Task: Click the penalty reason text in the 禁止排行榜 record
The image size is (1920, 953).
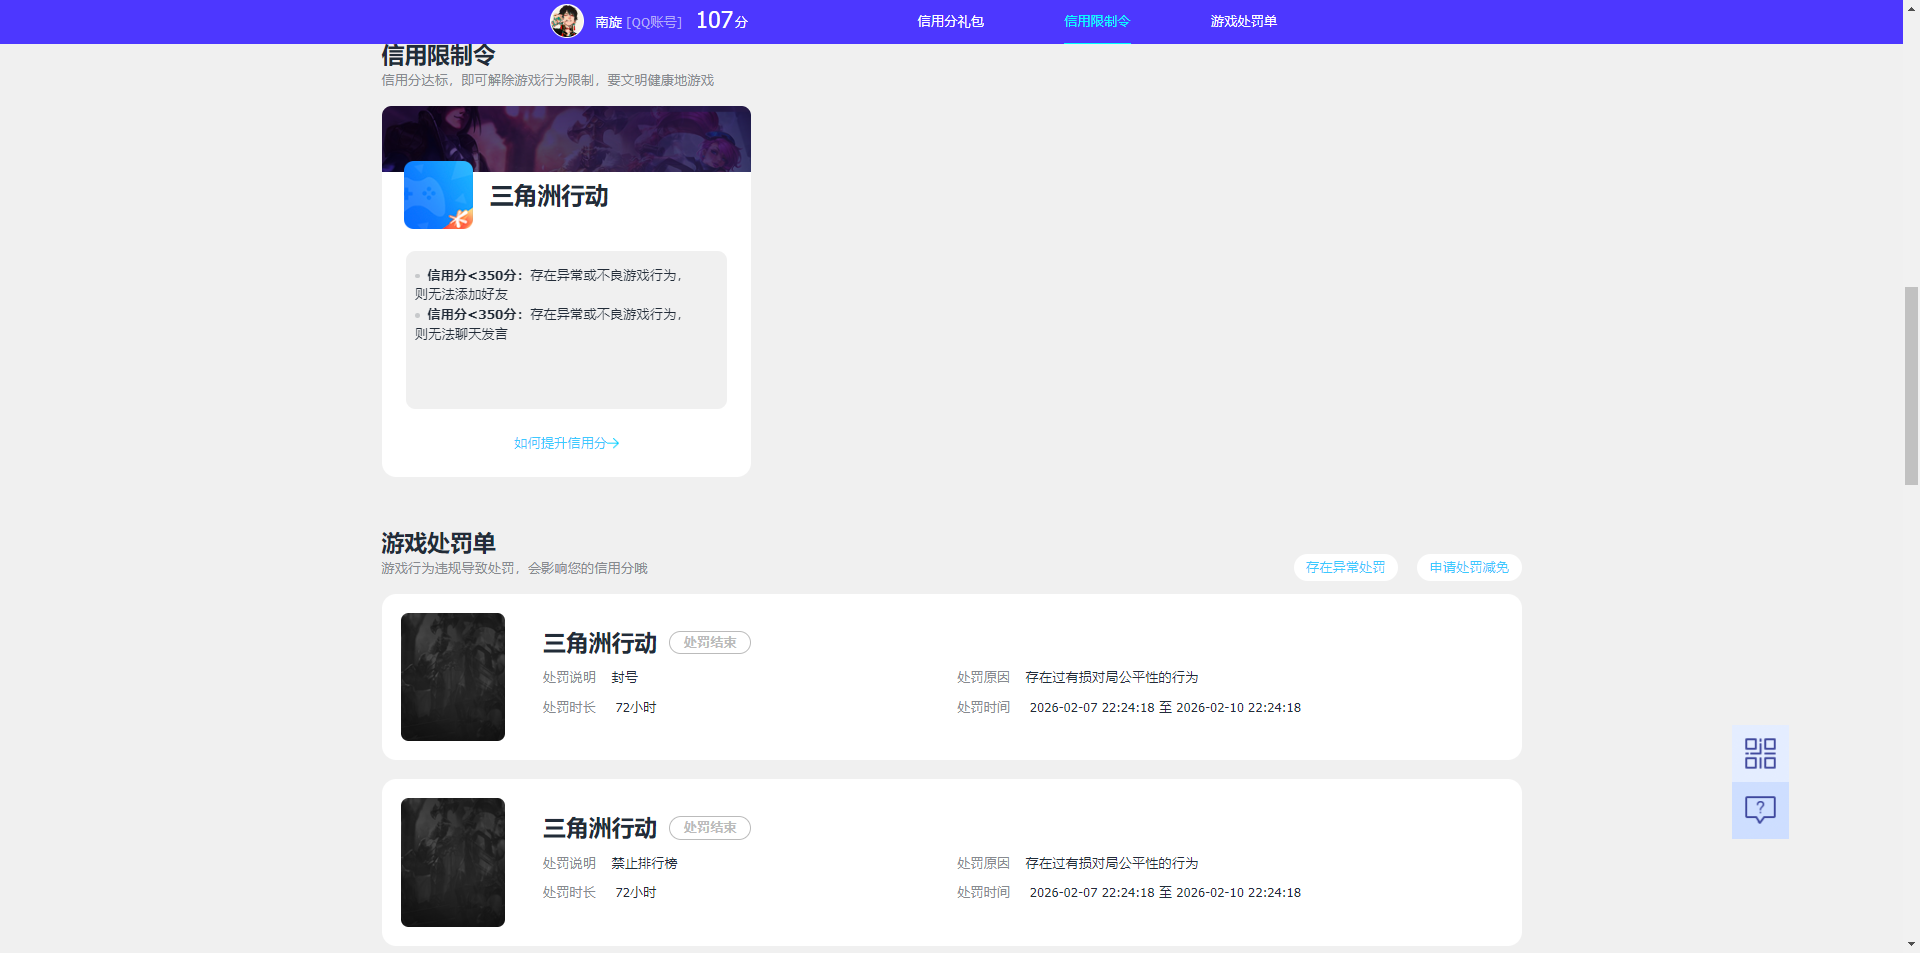Action: pos(1112,863)
